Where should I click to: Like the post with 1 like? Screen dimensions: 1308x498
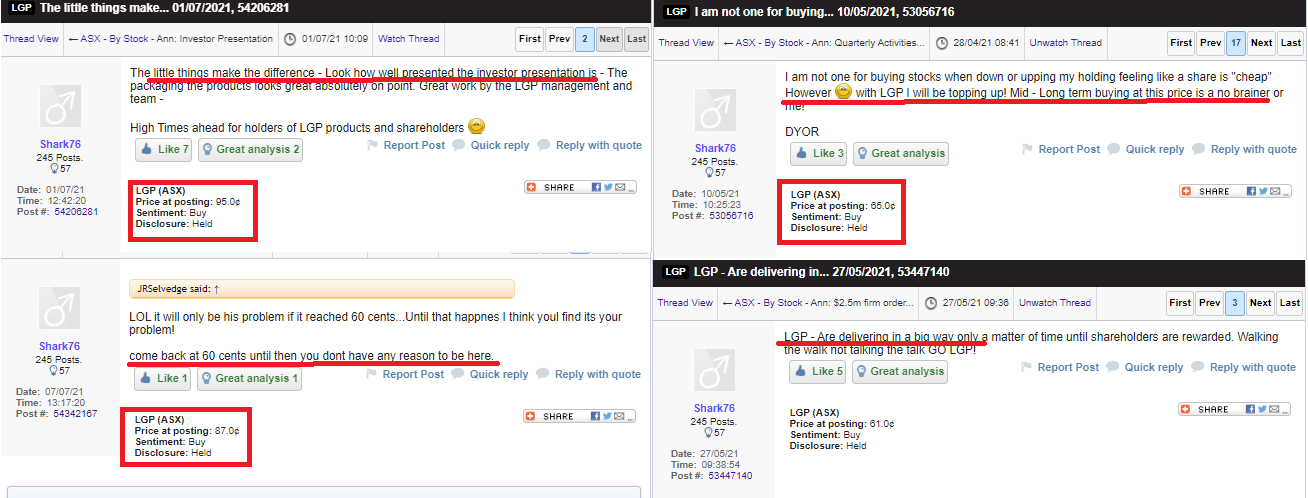162,378
